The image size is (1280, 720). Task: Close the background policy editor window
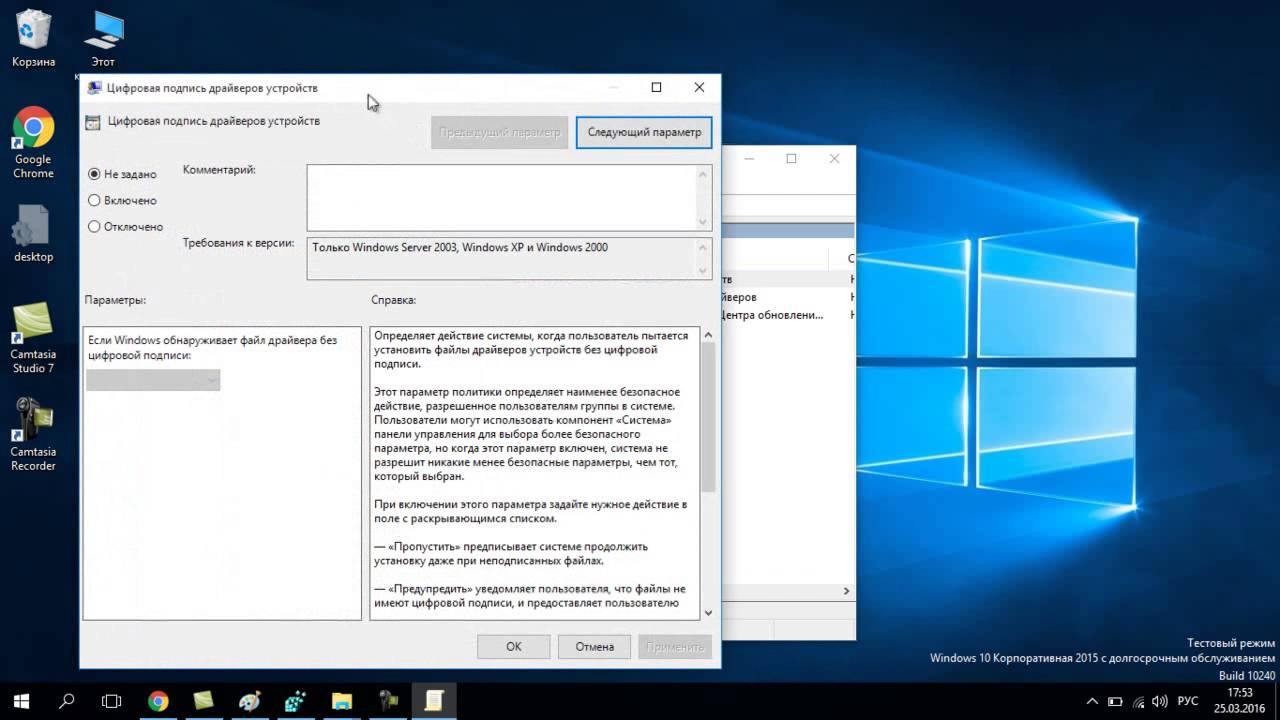pos(835,158)
